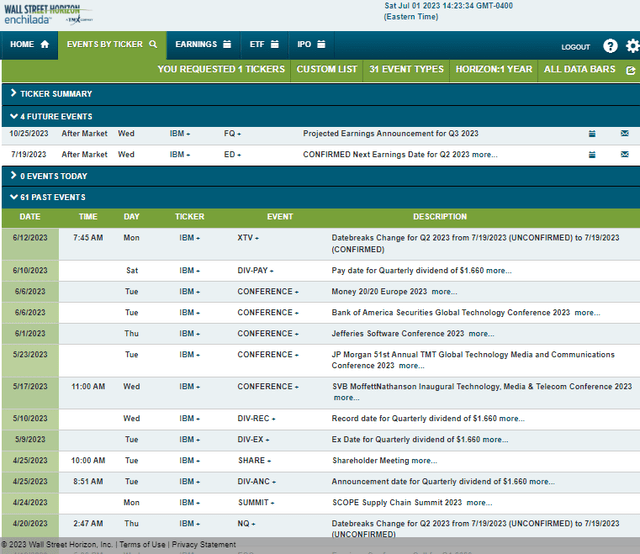Sort by the Date column header
This screenshot has width=640, height=554.
30,217
